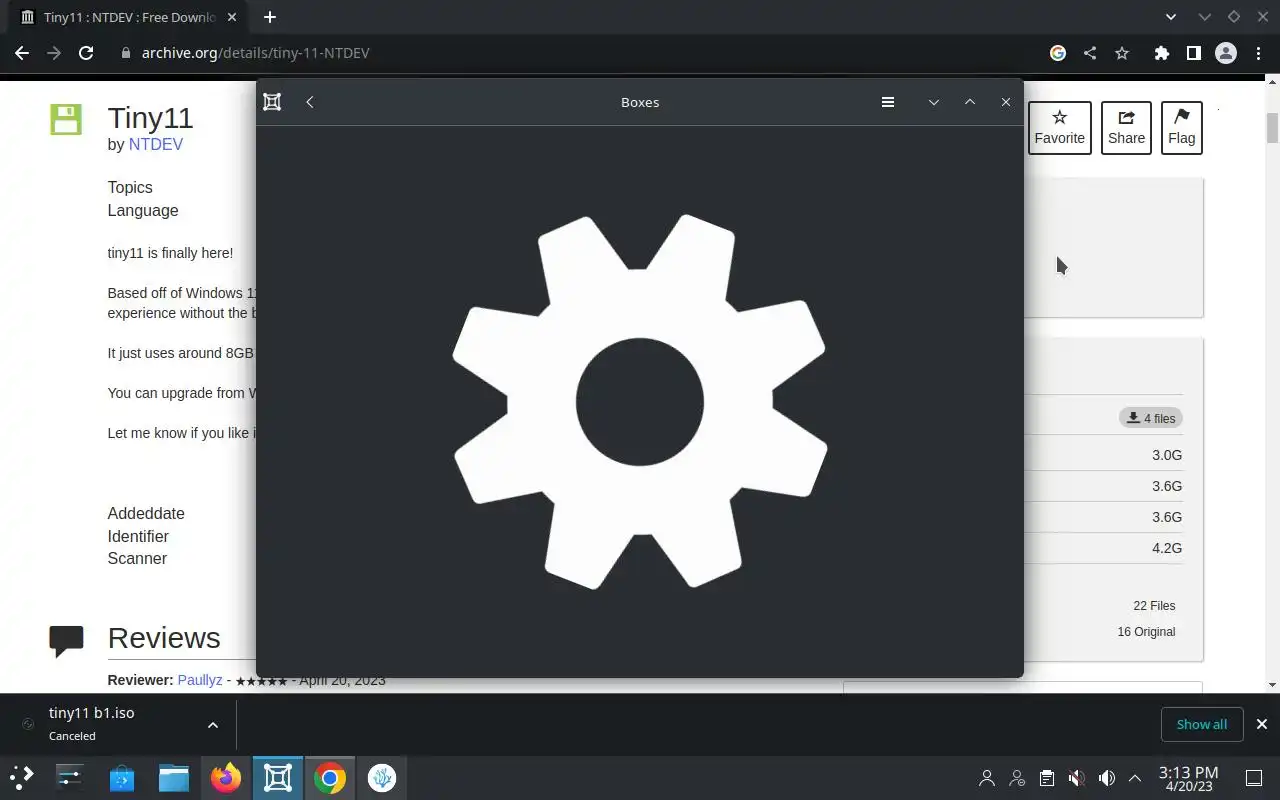1280x800 pixels.
Task: Click Show all downloads button
Action: pos(1202,724)
